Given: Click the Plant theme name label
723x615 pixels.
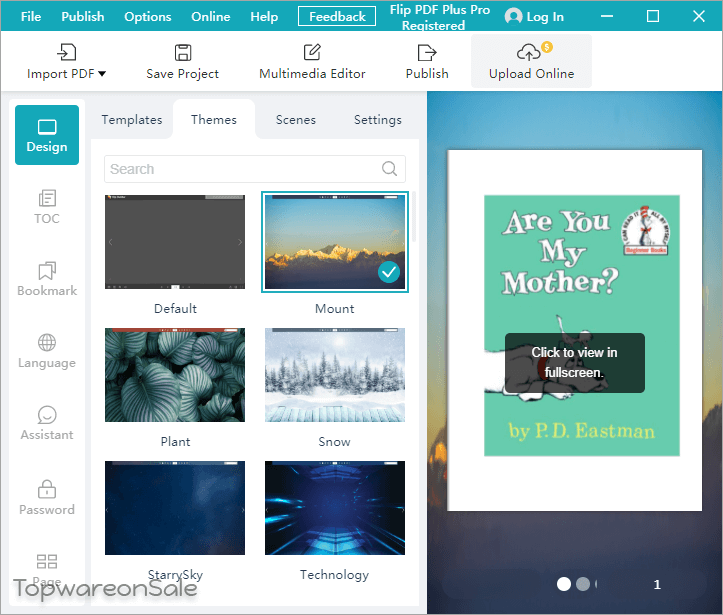Looking at the screenshot, I should (175, 441).
